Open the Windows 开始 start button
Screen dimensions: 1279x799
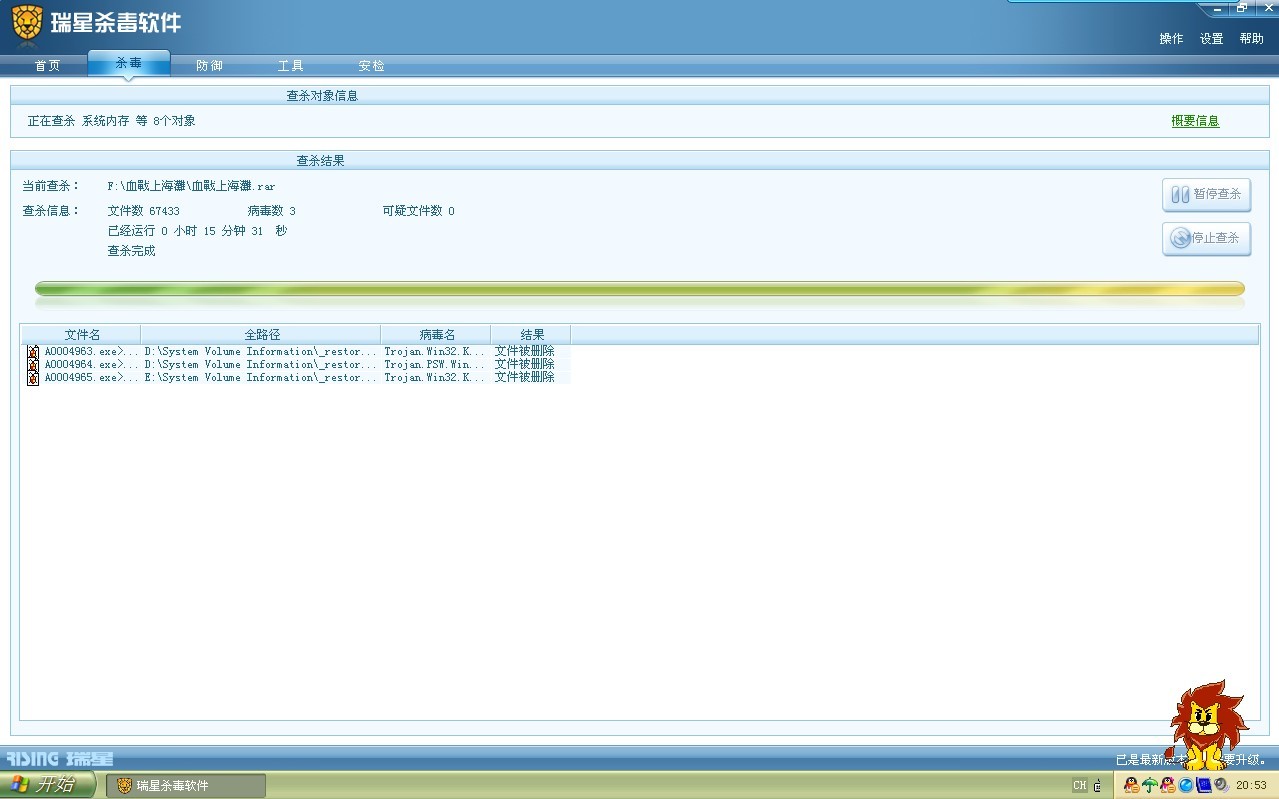tap(47, 785)
